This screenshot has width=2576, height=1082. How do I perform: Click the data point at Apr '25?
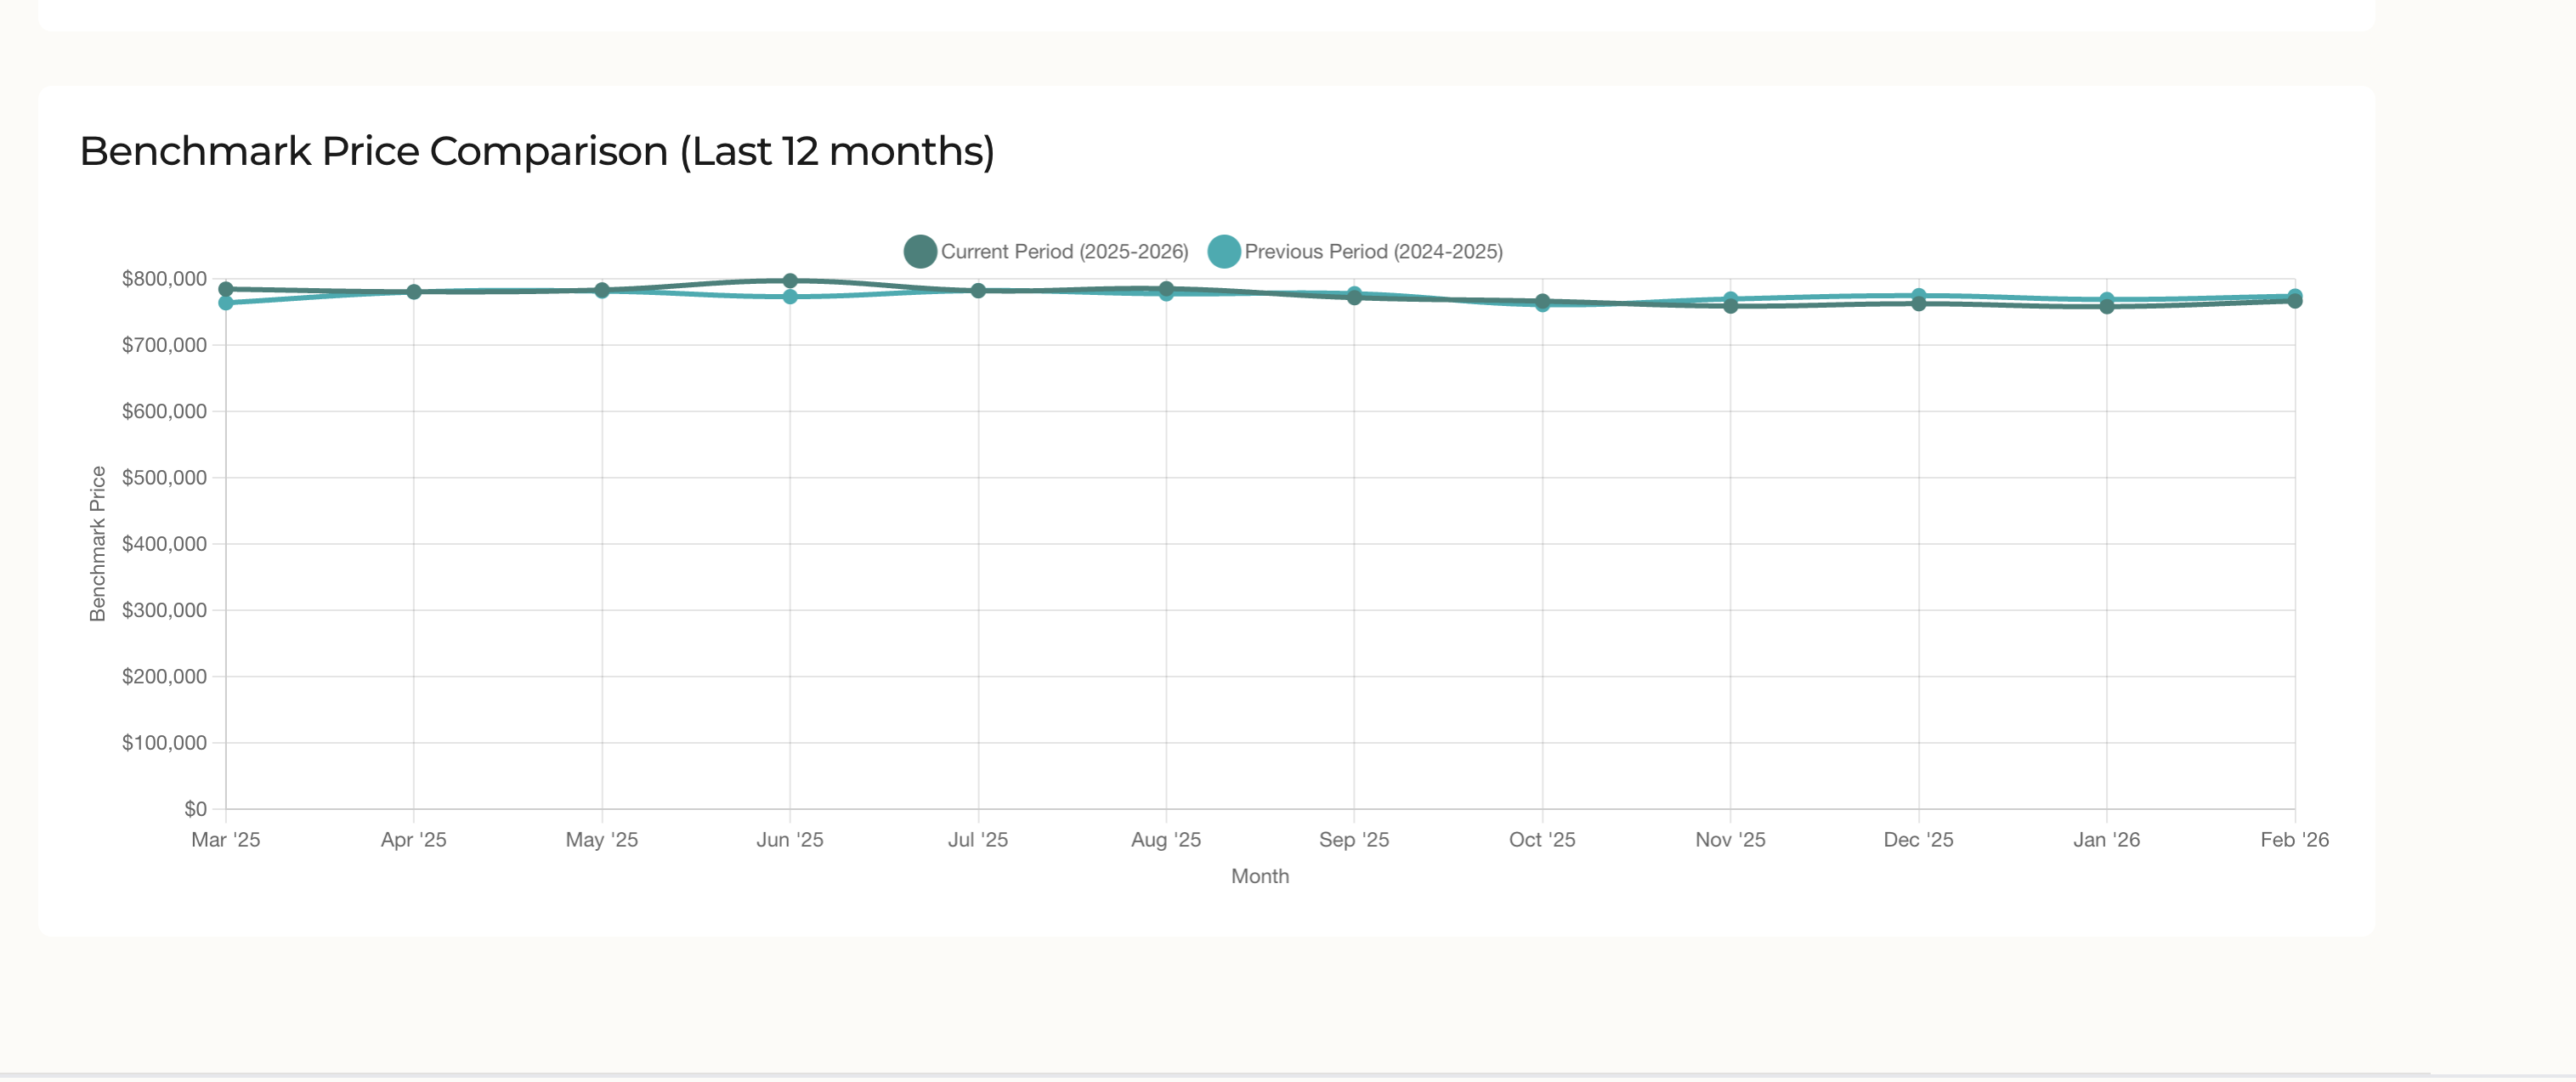[x=414, y=292]
